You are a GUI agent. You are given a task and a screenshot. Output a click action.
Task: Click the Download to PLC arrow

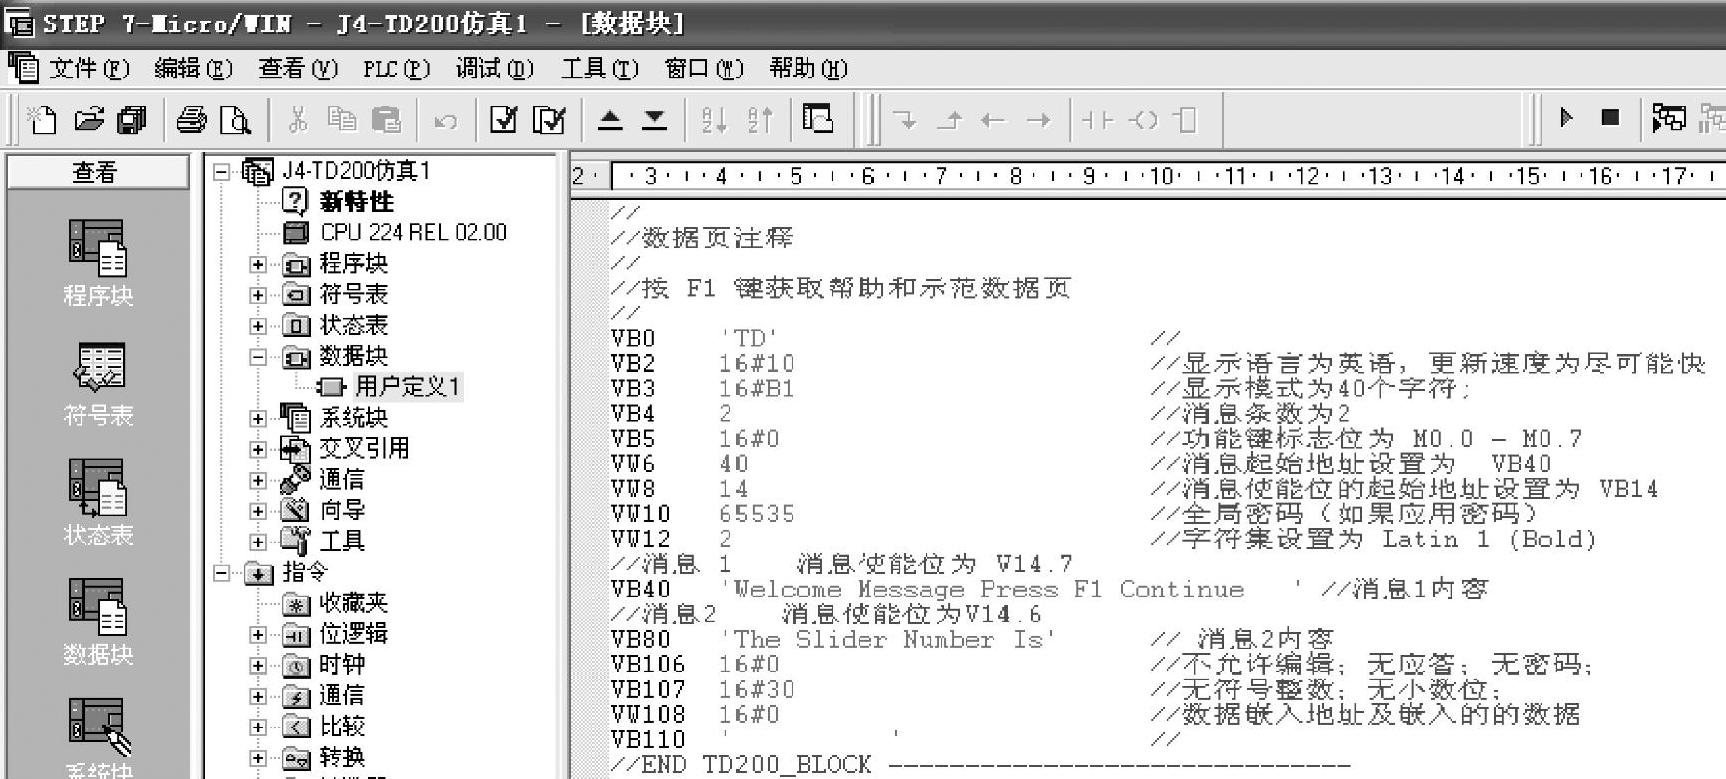654,120
